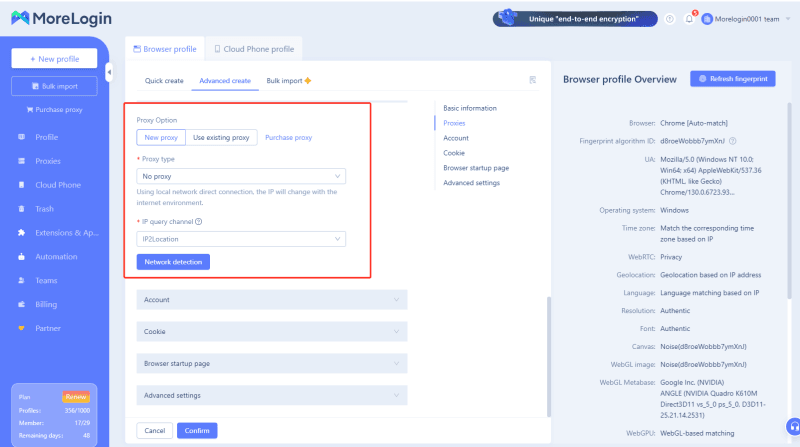The image size is (800, 447).
Task: Switch to Browser profile tab
Action: 165,49
